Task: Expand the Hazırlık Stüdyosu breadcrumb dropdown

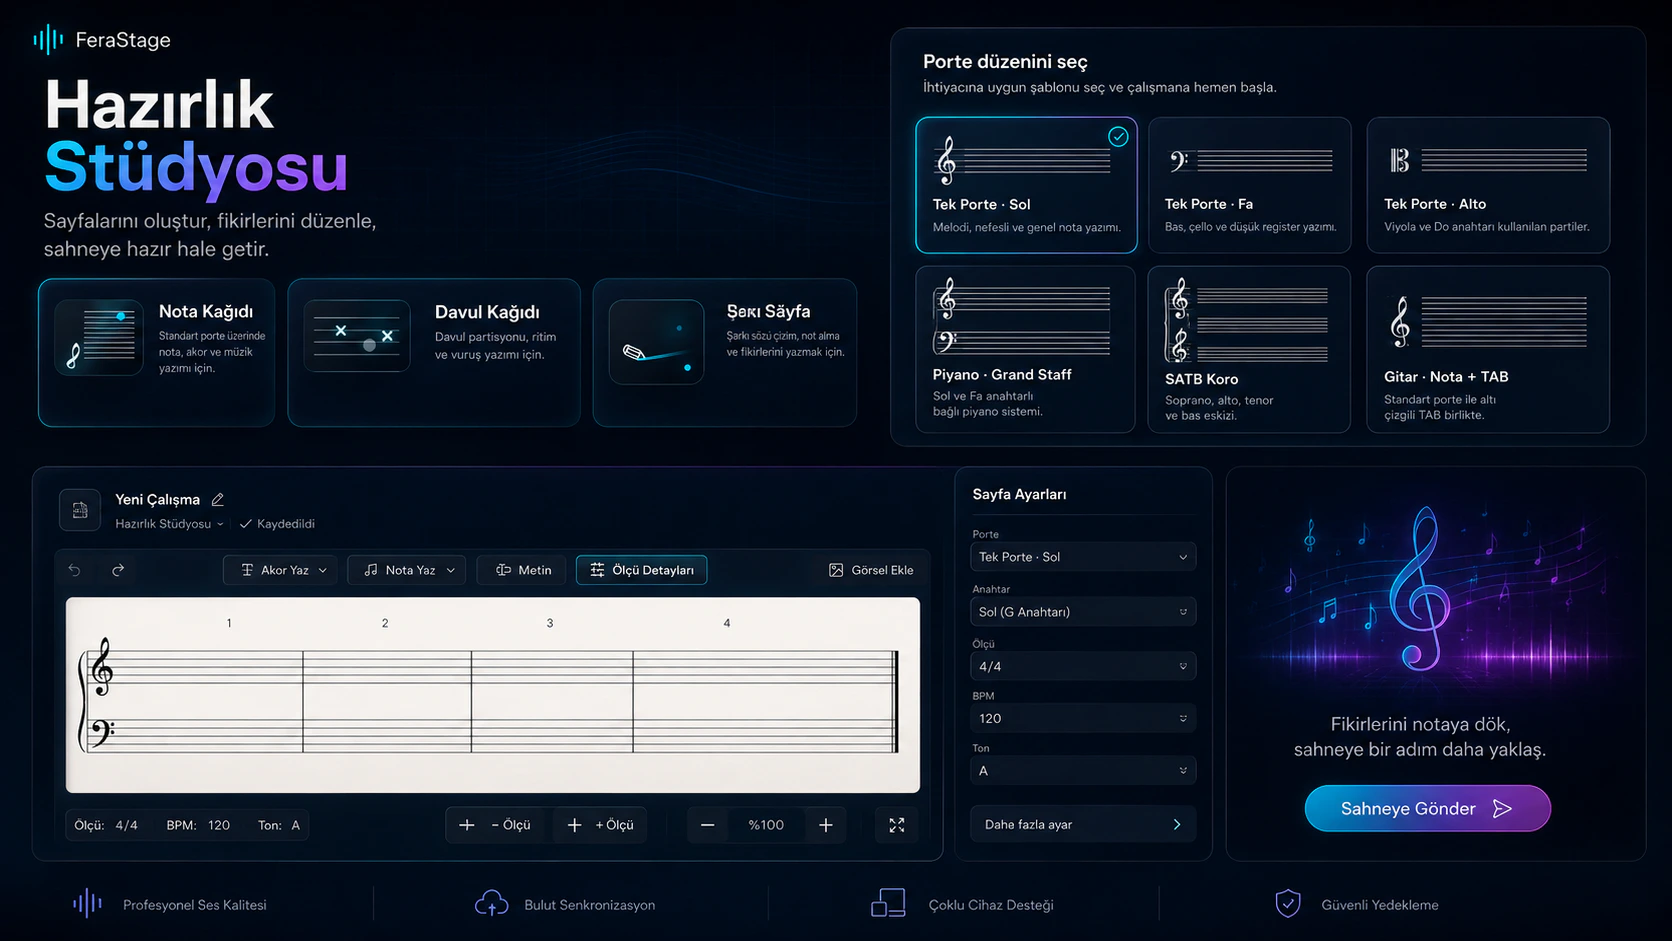Action: 169,524
